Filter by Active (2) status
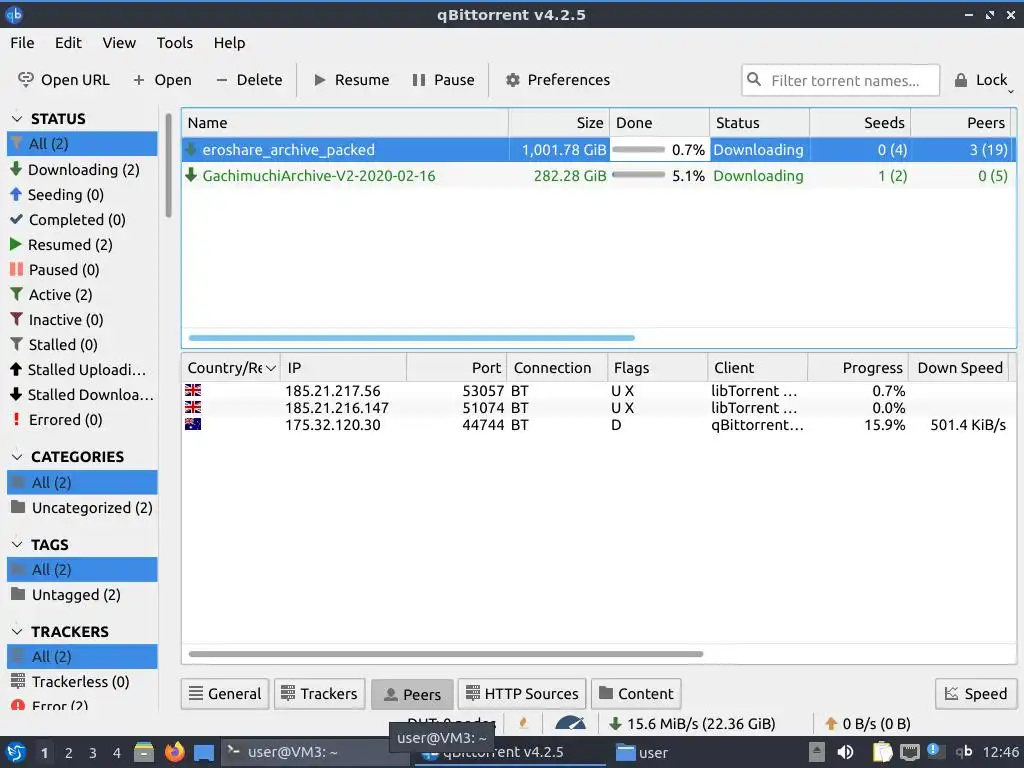Image resolution: width=1024 pixels, height=768 pixels. [82, 295]
